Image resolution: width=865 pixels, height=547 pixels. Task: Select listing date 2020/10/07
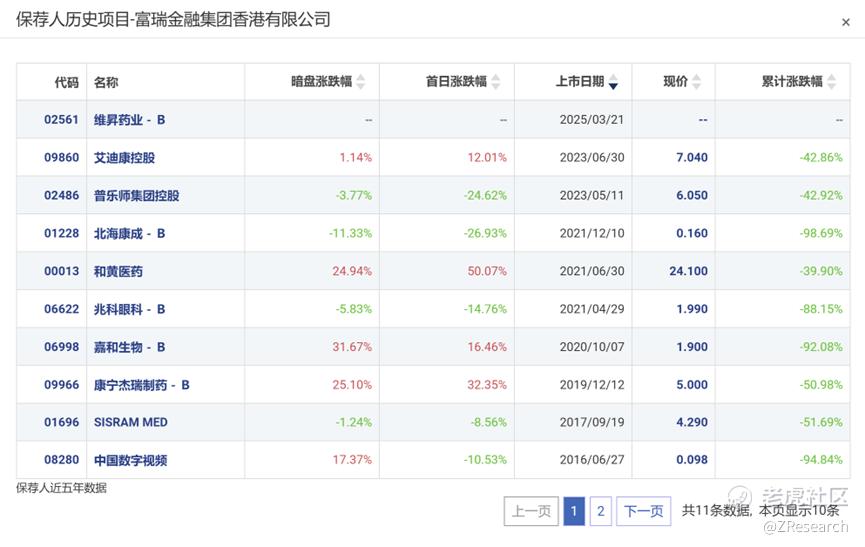tap(592, 347)
